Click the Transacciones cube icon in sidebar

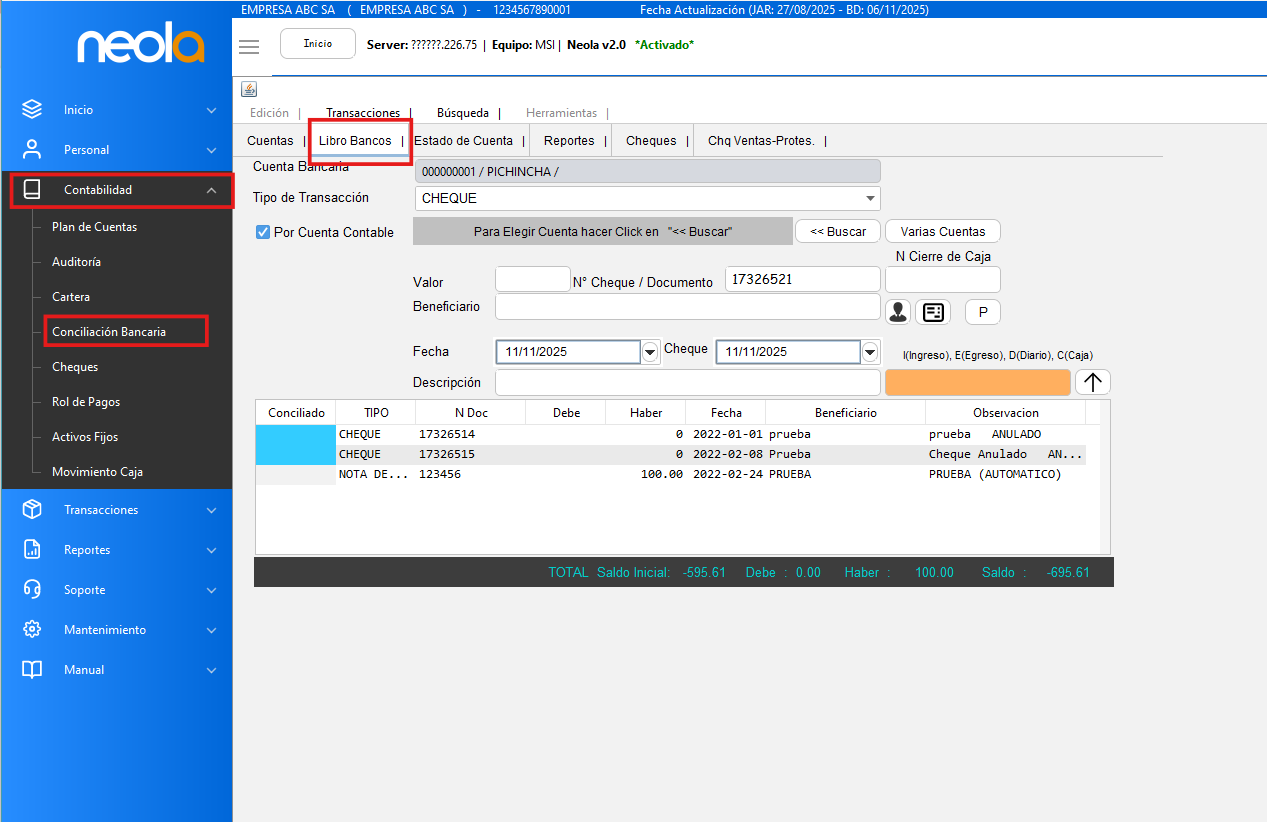click(x=32, y=510)
